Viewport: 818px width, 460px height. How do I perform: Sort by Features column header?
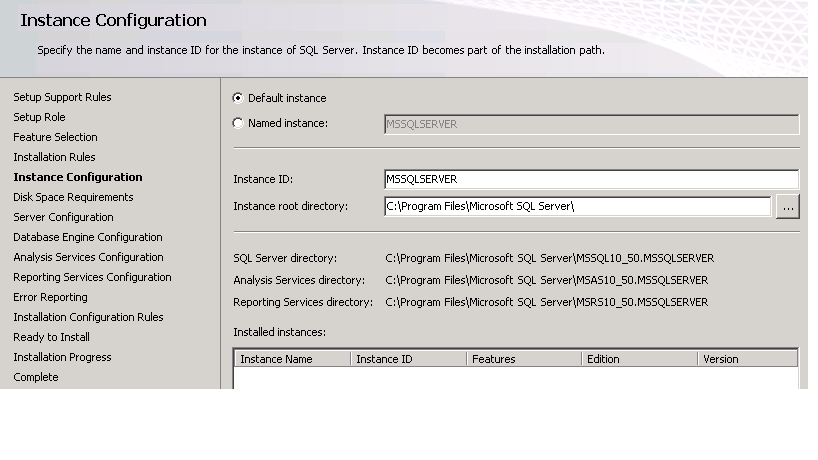(524, 359)
